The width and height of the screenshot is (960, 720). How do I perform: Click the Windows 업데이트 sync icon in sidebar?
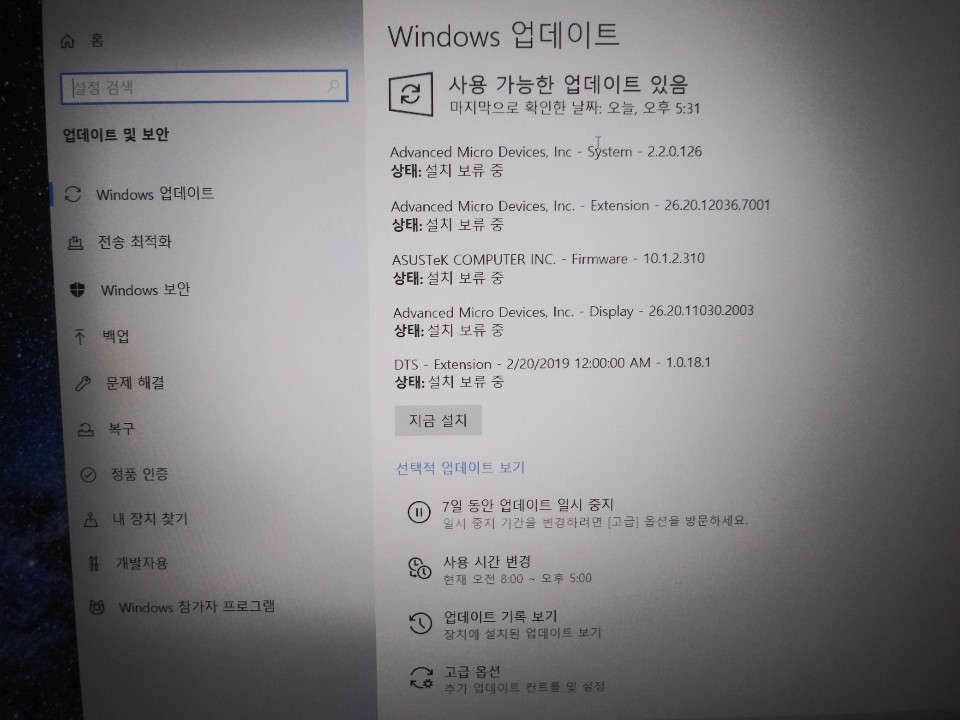73,194
